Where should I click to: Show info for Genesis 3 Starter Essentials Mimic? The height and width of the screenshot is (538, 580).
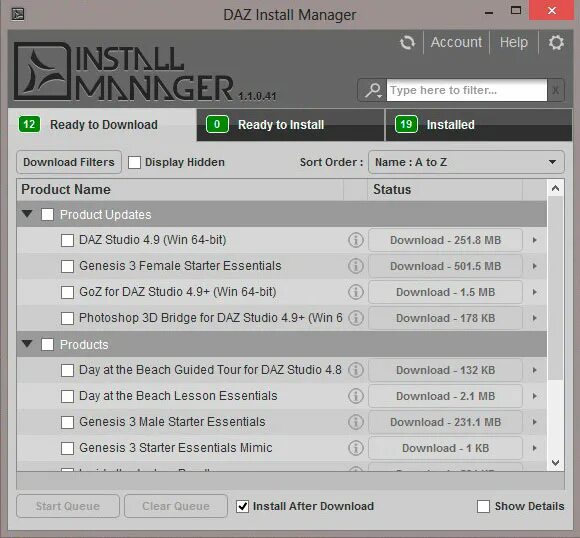[355, 448]
